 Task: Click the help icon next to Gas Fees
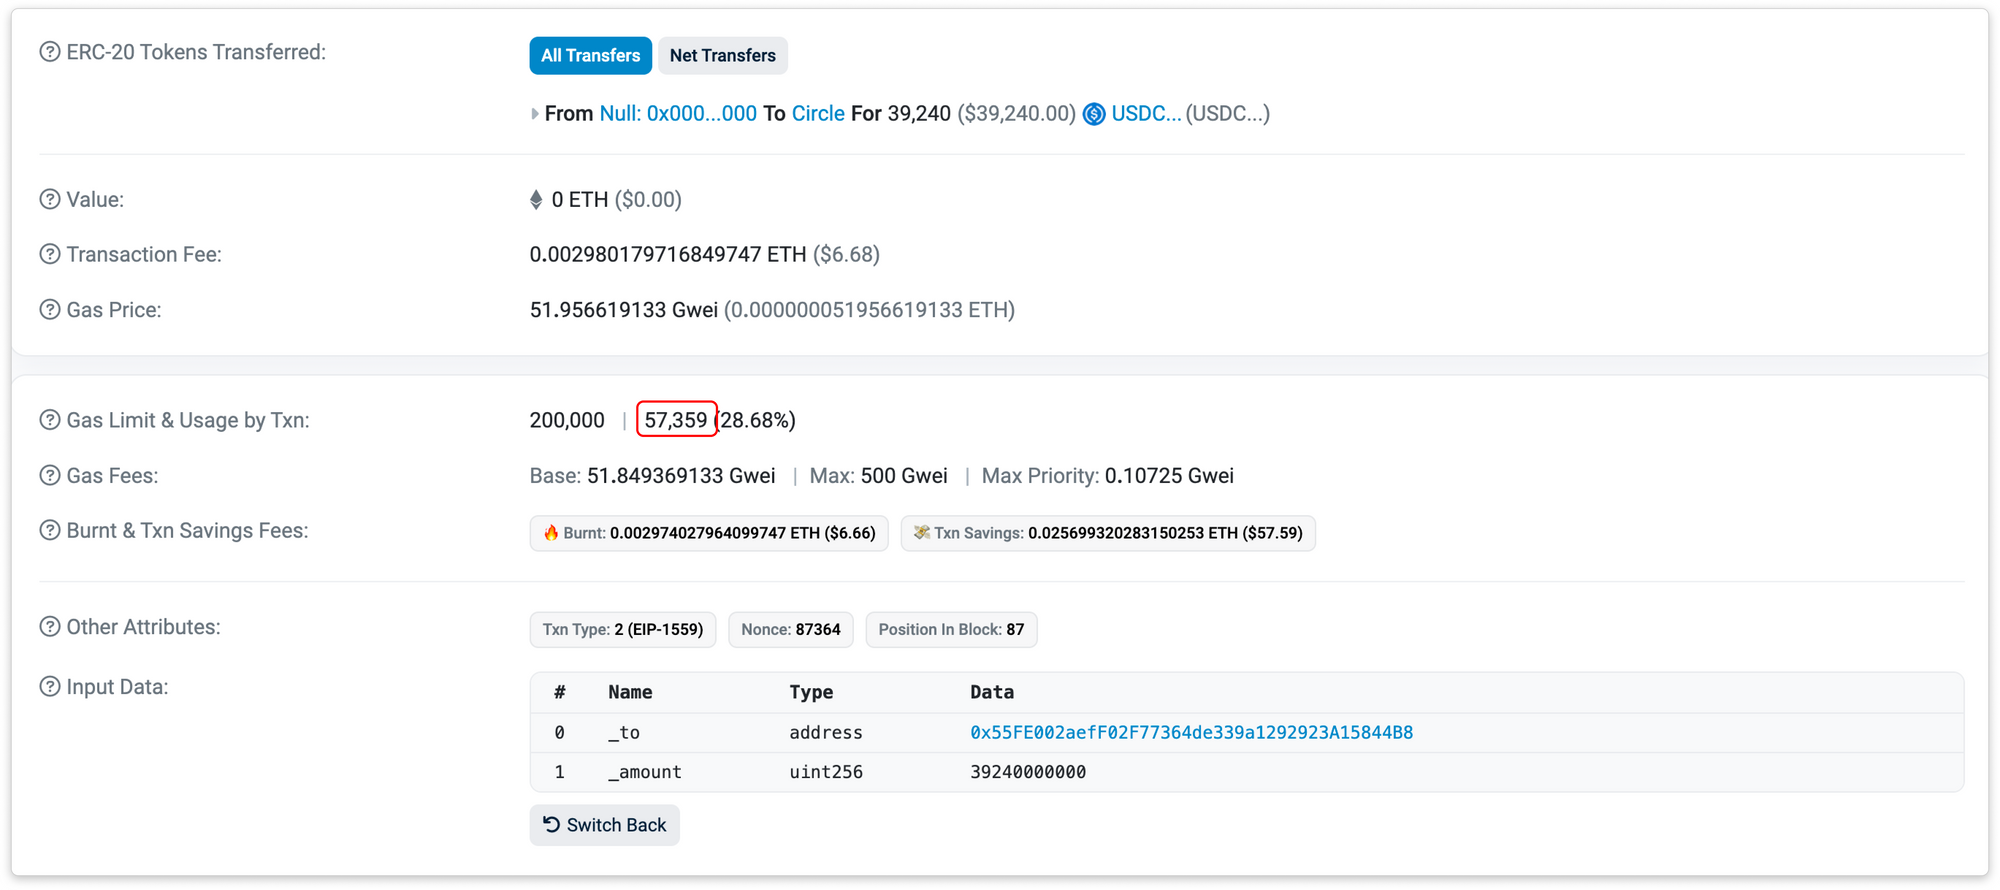(x=49, y=475)
